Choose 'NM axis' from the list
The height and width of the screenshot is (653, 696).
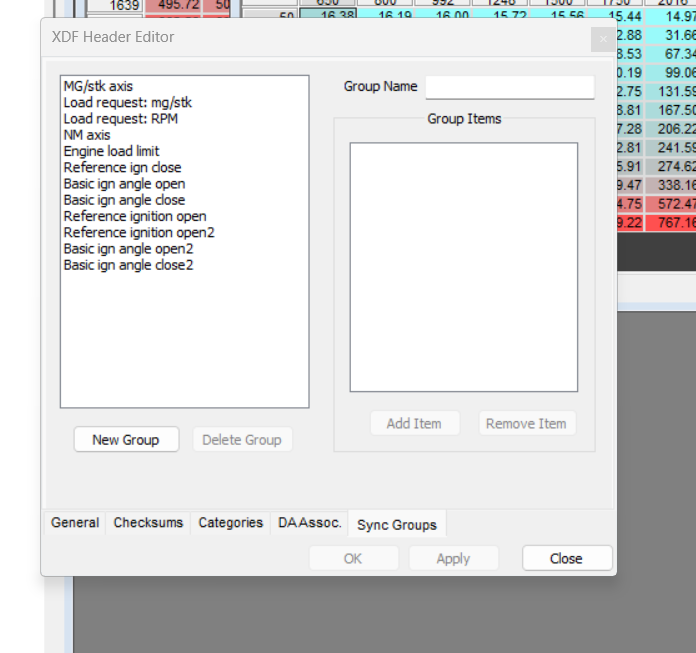point(87,135)
